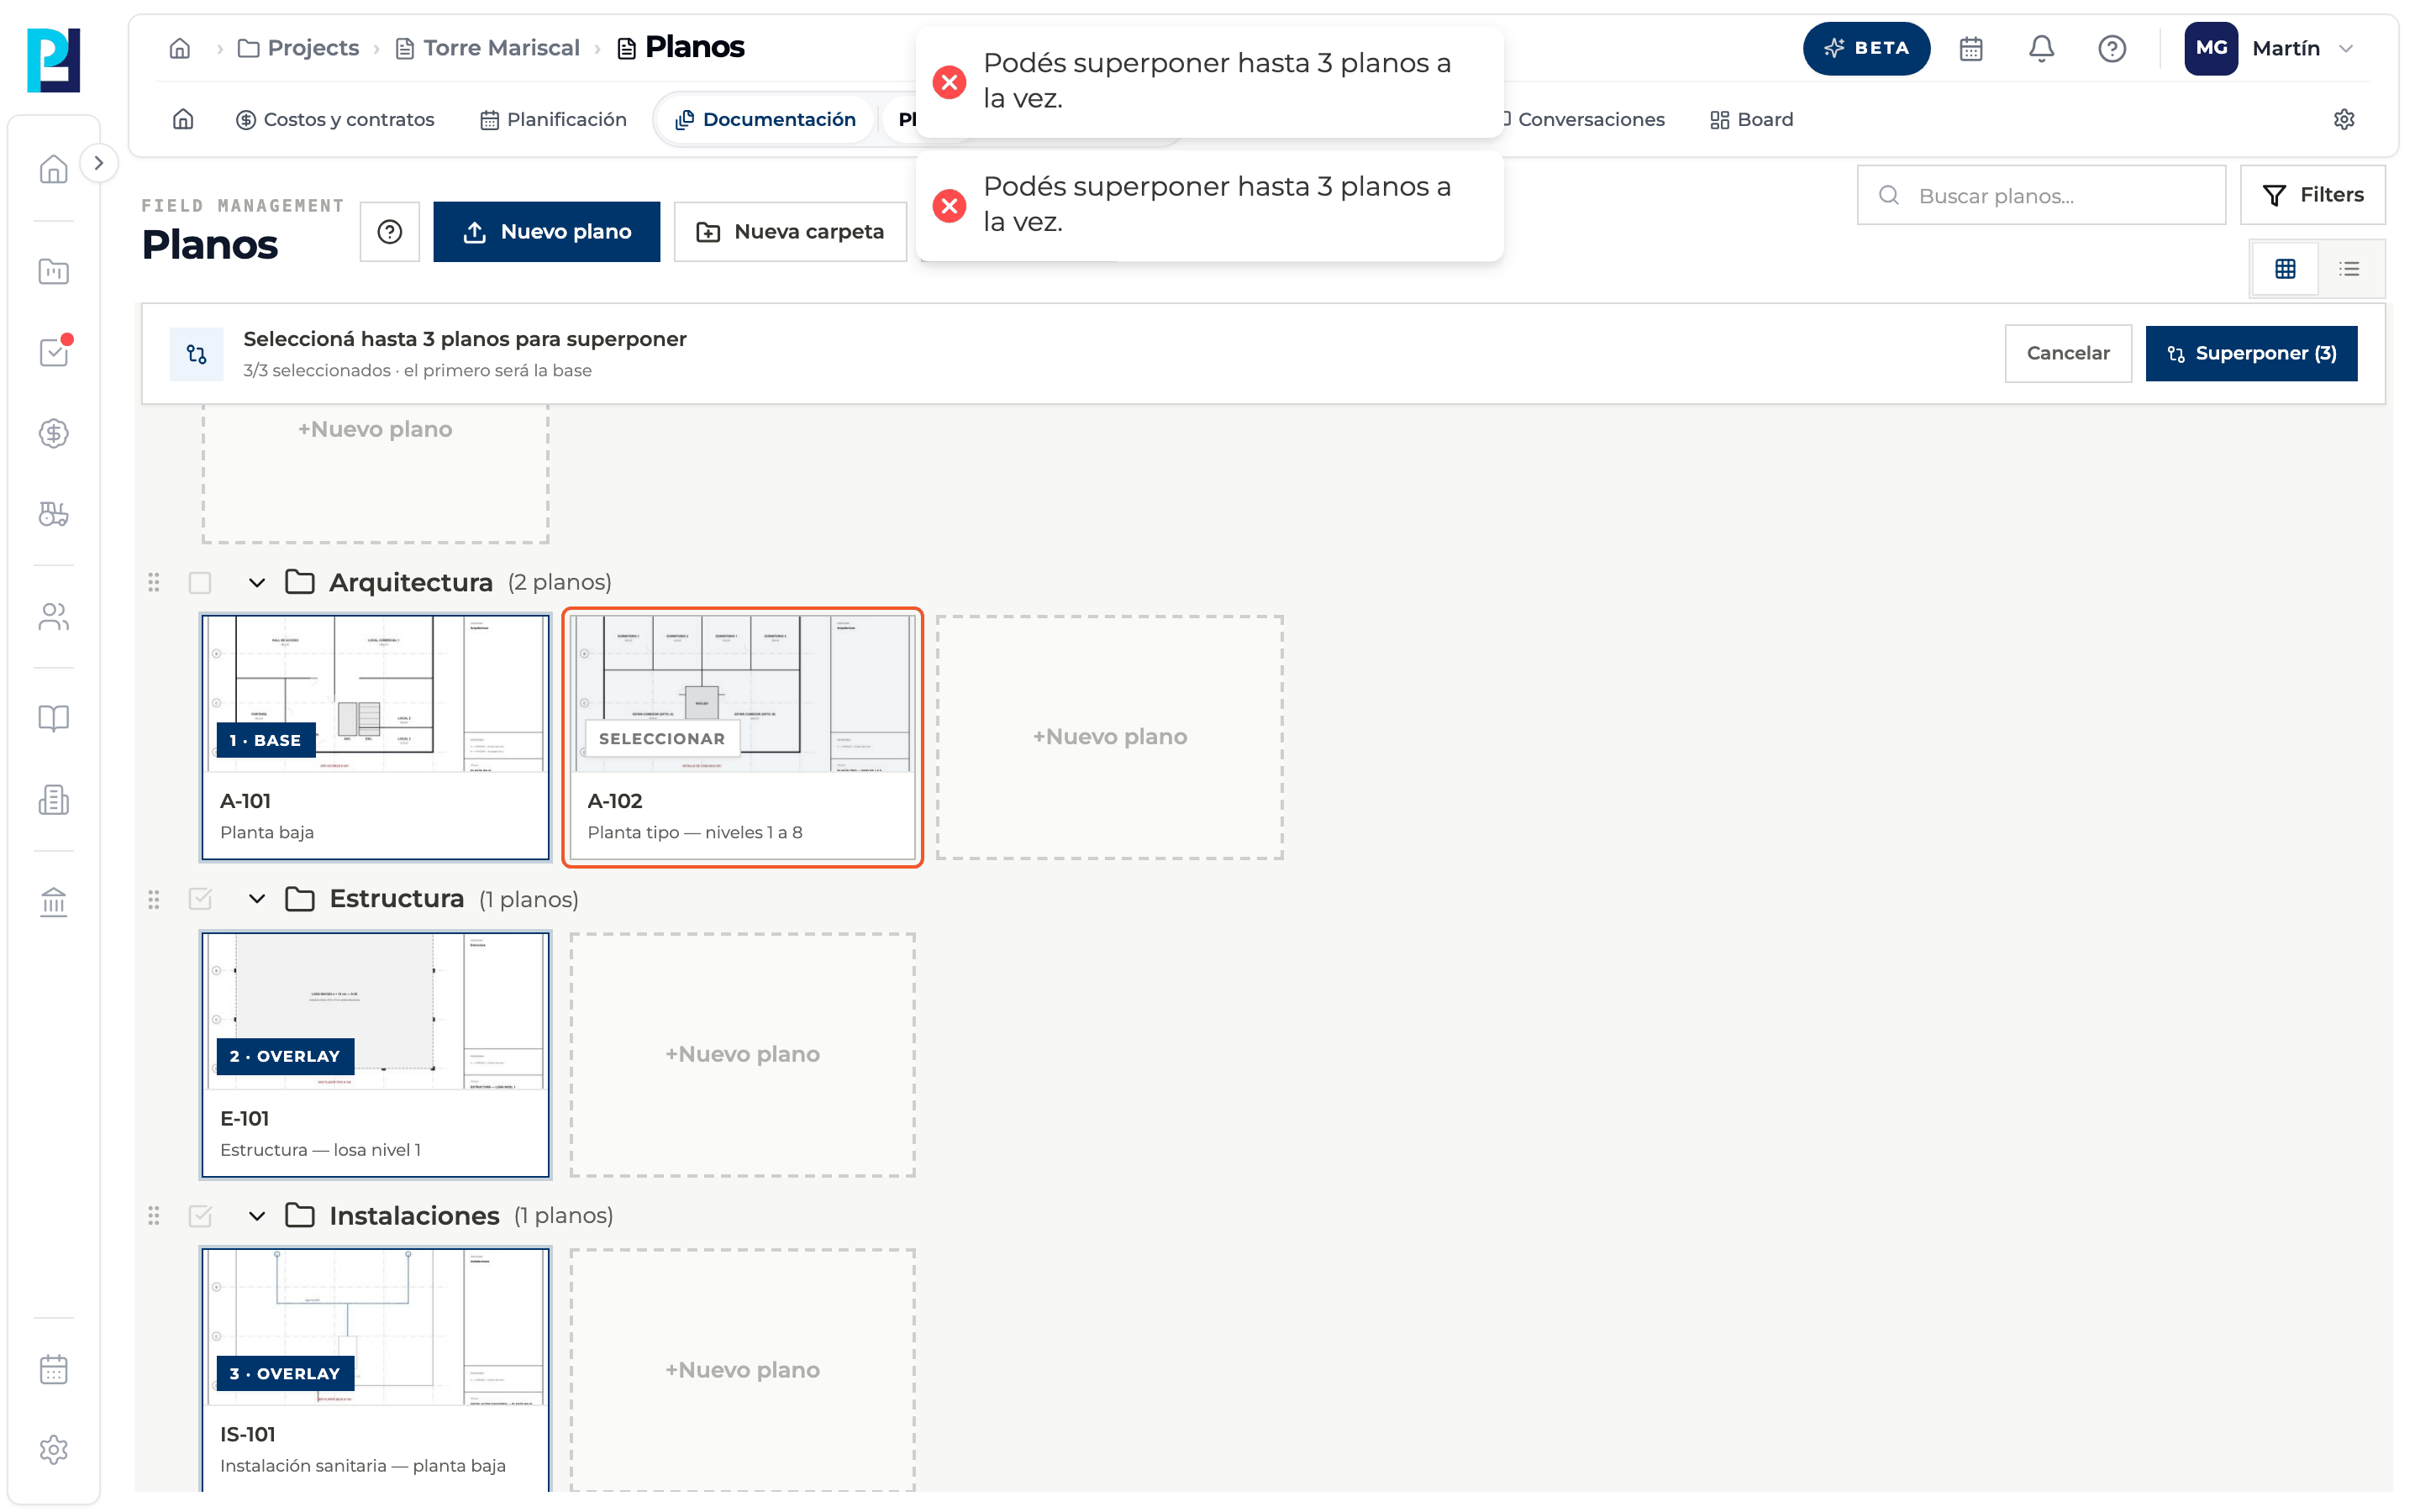Screen dimensions: 2420x1512
Task: Open the settings gear at sidebar bottom
Action: point(53,1450)
